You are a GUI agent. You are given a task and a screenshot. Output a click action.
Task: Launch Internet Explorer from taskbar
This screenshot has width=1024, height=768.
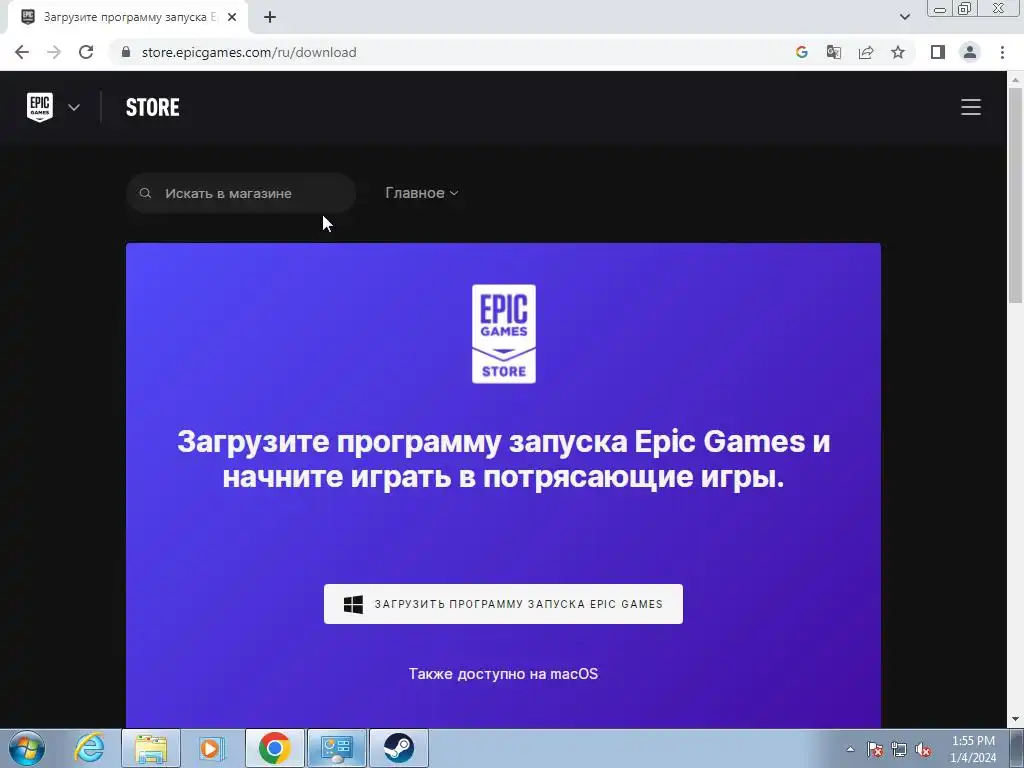coord(89,748)
